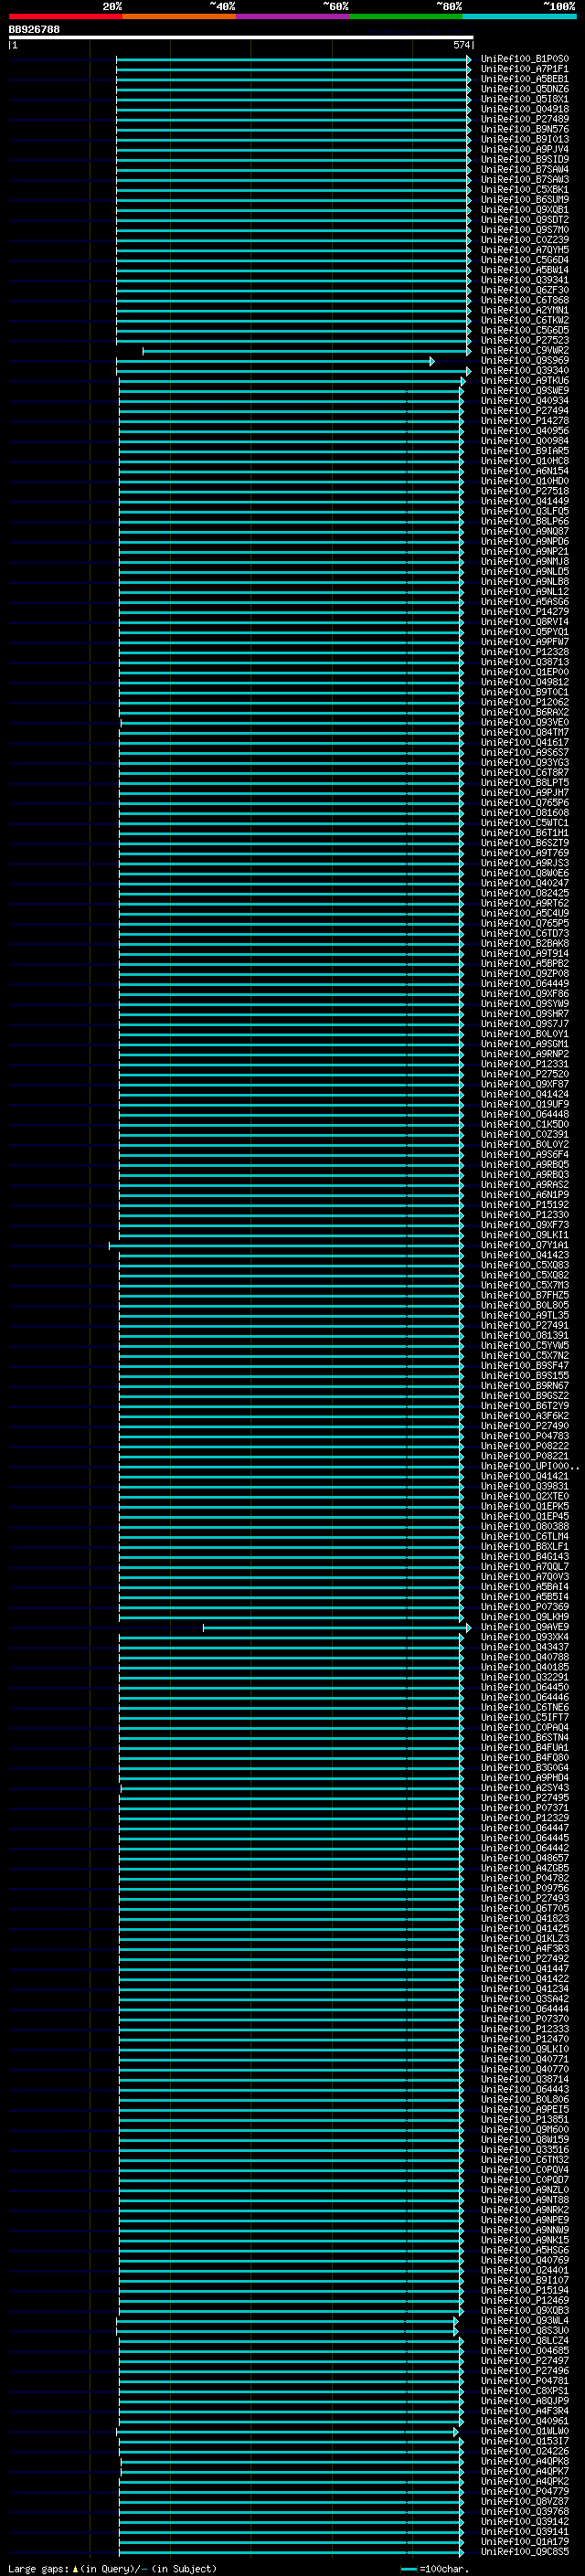
Task: Select hit UniRef100_Q9SDT2
Action: 524,220
